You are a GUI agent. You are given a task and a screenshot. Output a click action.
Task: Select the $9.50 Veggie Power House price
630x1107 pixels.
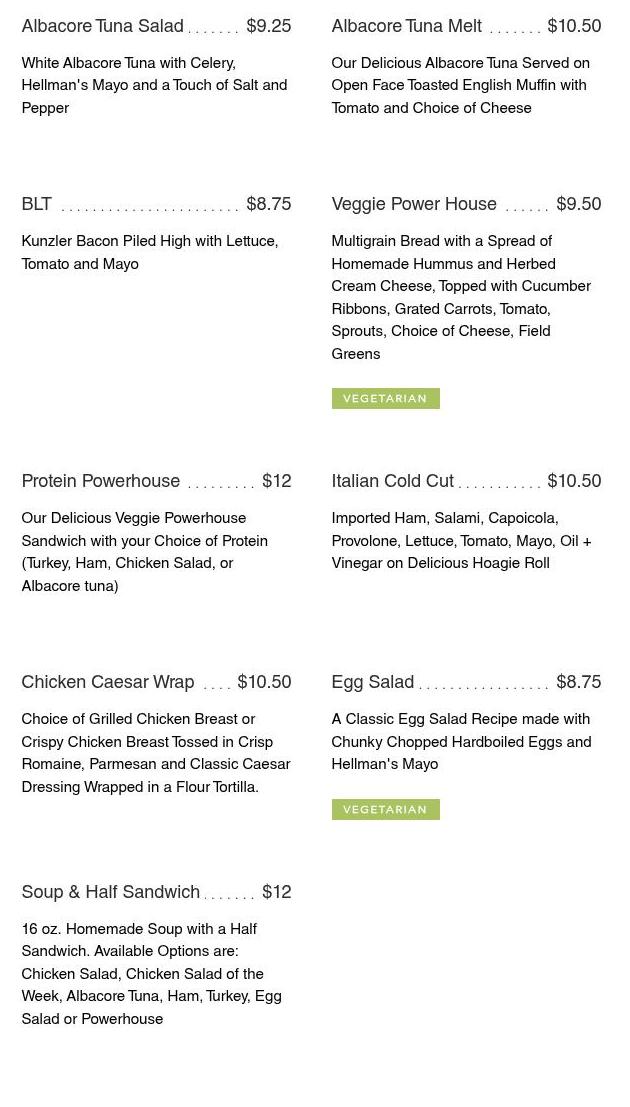tap(578, 204)
